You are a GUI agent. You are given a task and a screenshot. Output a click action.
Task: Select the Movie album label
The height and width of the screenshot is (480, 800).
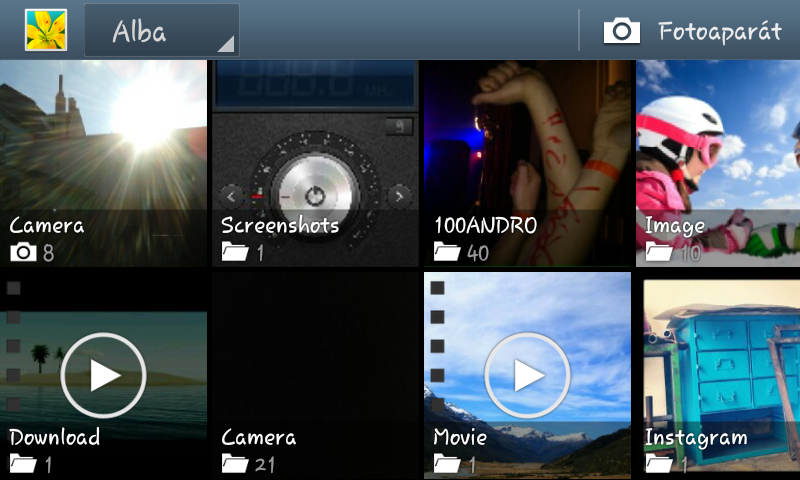point(460,437)
